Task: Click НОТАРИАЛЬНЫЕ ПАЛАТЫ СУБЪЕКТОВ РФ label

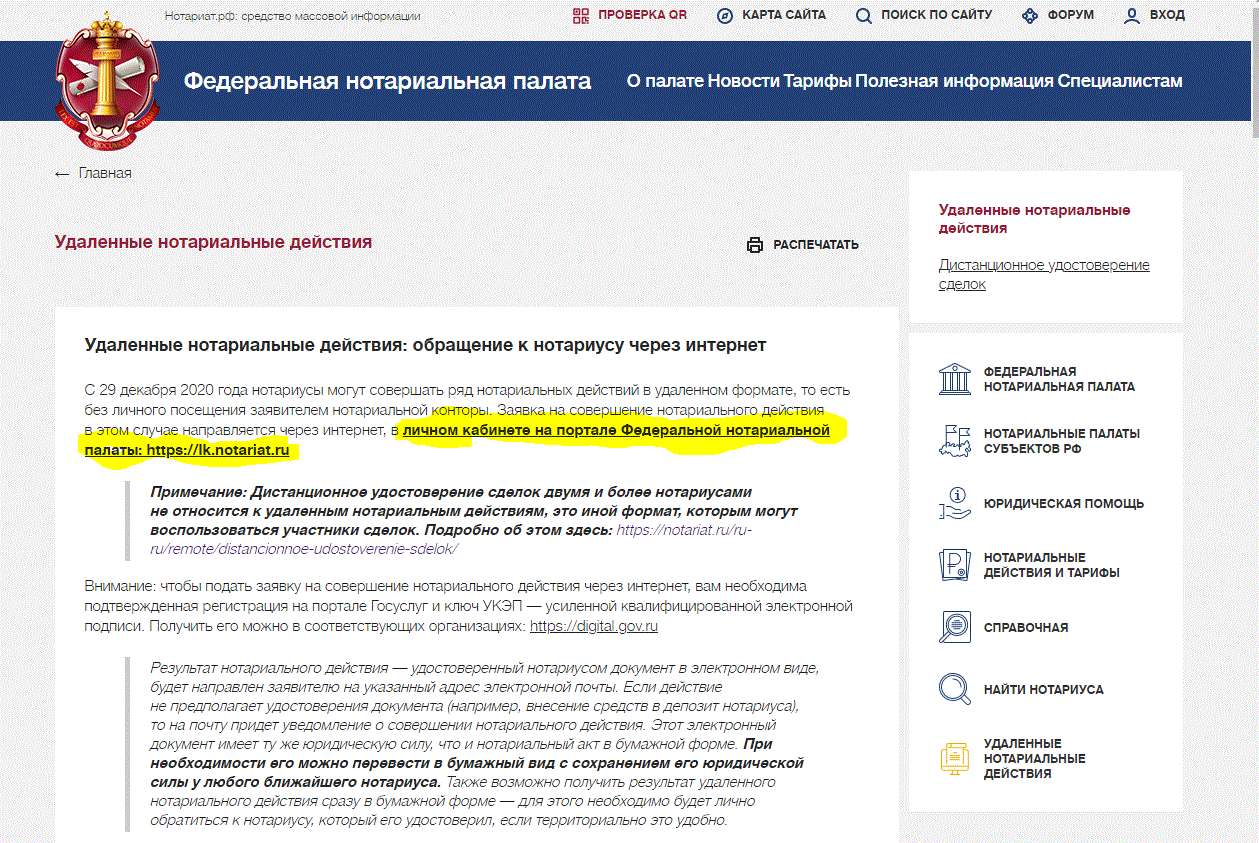Action: point(1062,441)
